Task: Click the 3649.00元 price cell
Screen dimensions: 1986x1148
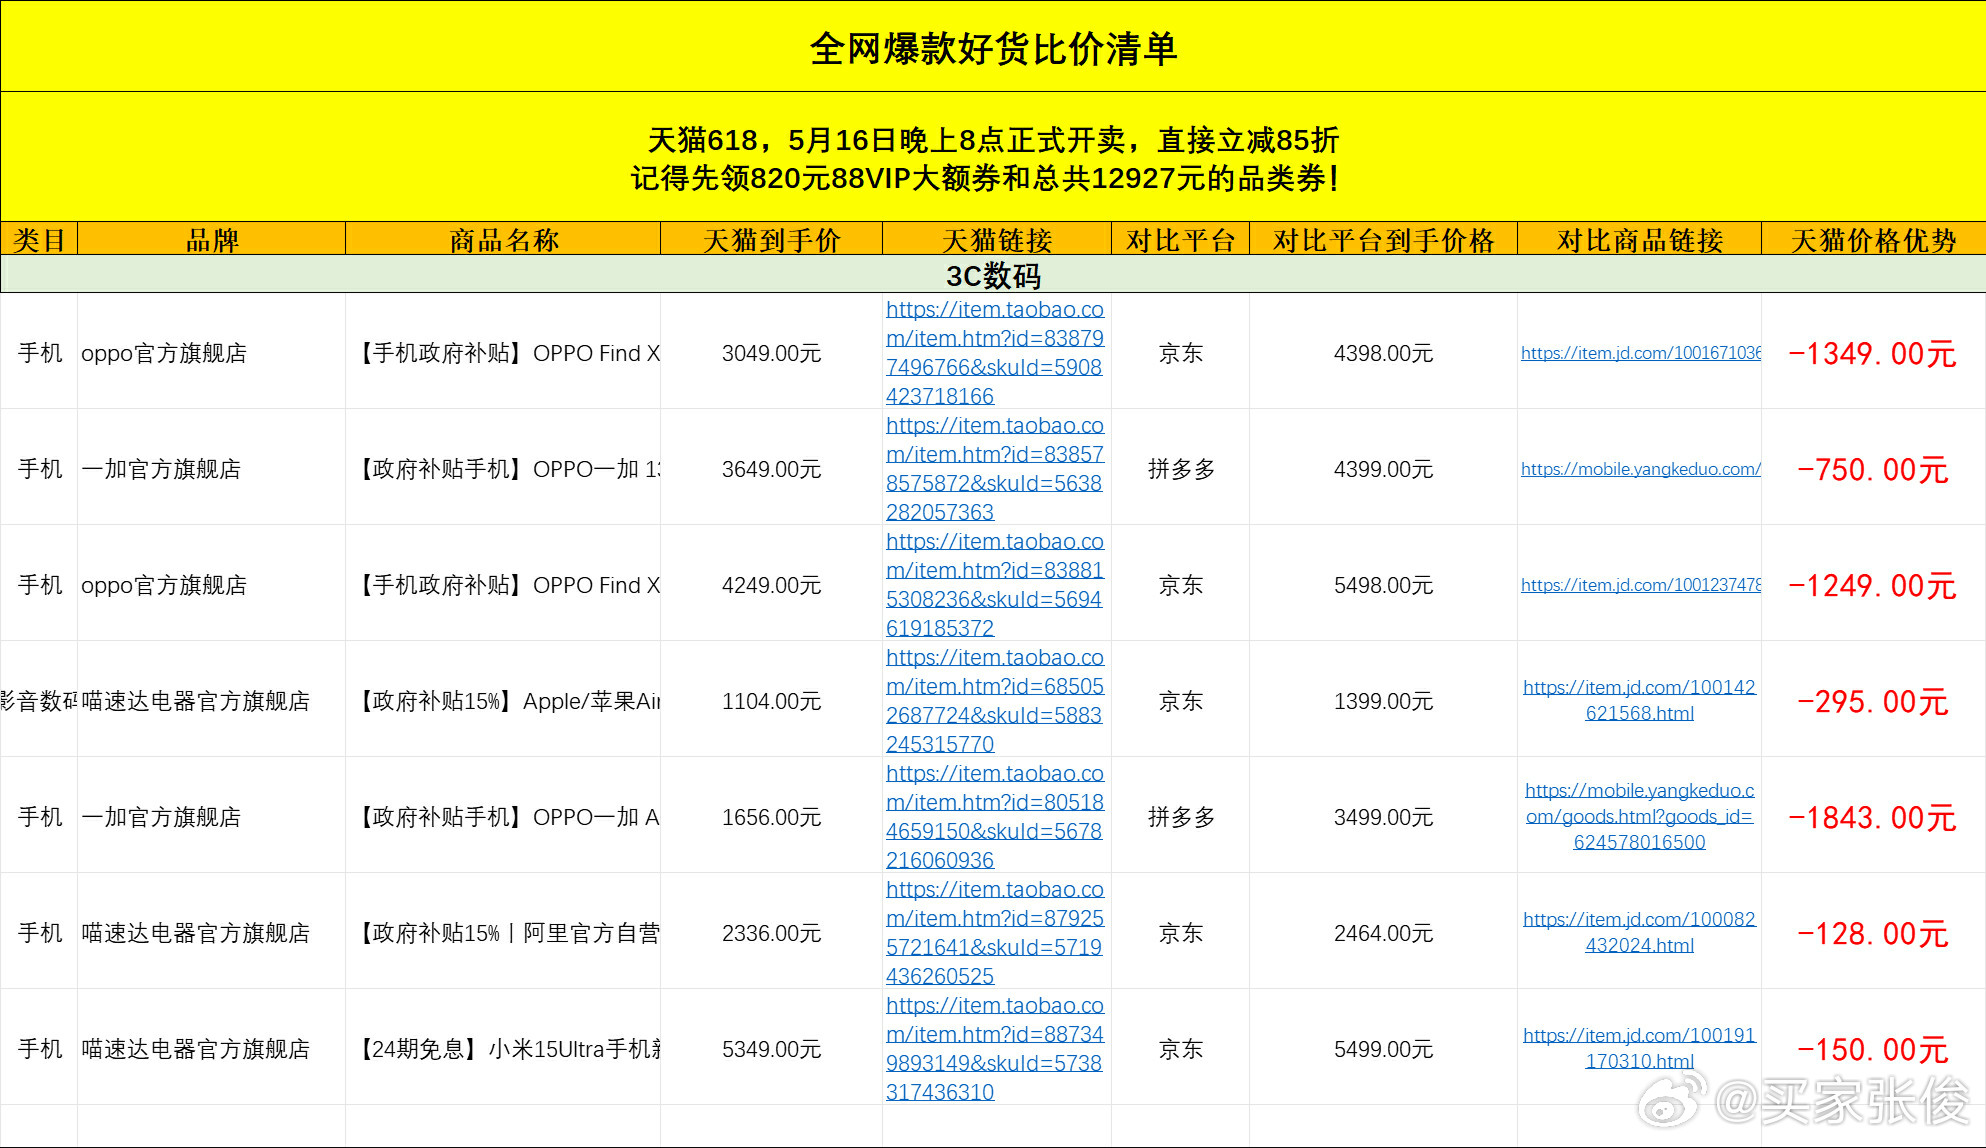Action: (771, 469)
